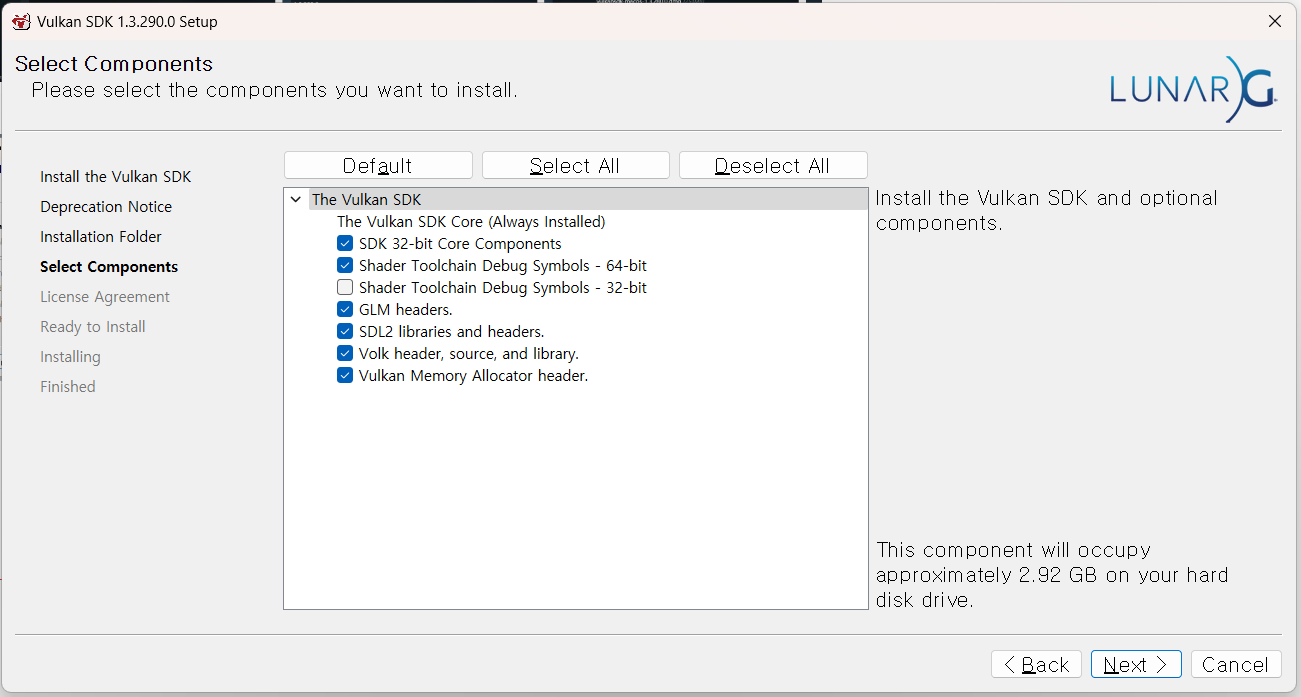Click the Install the Vulkan SDK step
Viewport: 1301px width, 697px height.
click(115, 176)
